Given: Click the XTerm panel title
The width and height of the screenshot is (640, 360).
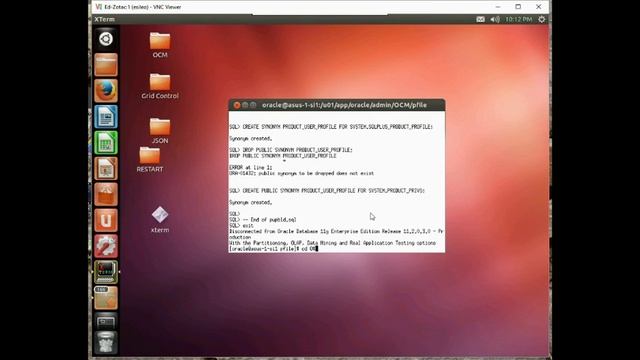Looking at the screenshot, I should 104,19.
